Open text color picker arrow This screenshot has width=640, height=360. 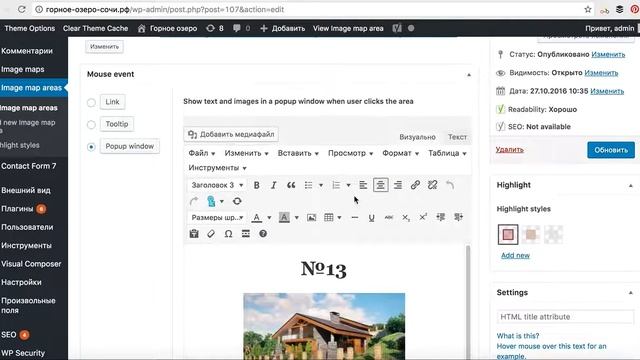click(269, 218)
